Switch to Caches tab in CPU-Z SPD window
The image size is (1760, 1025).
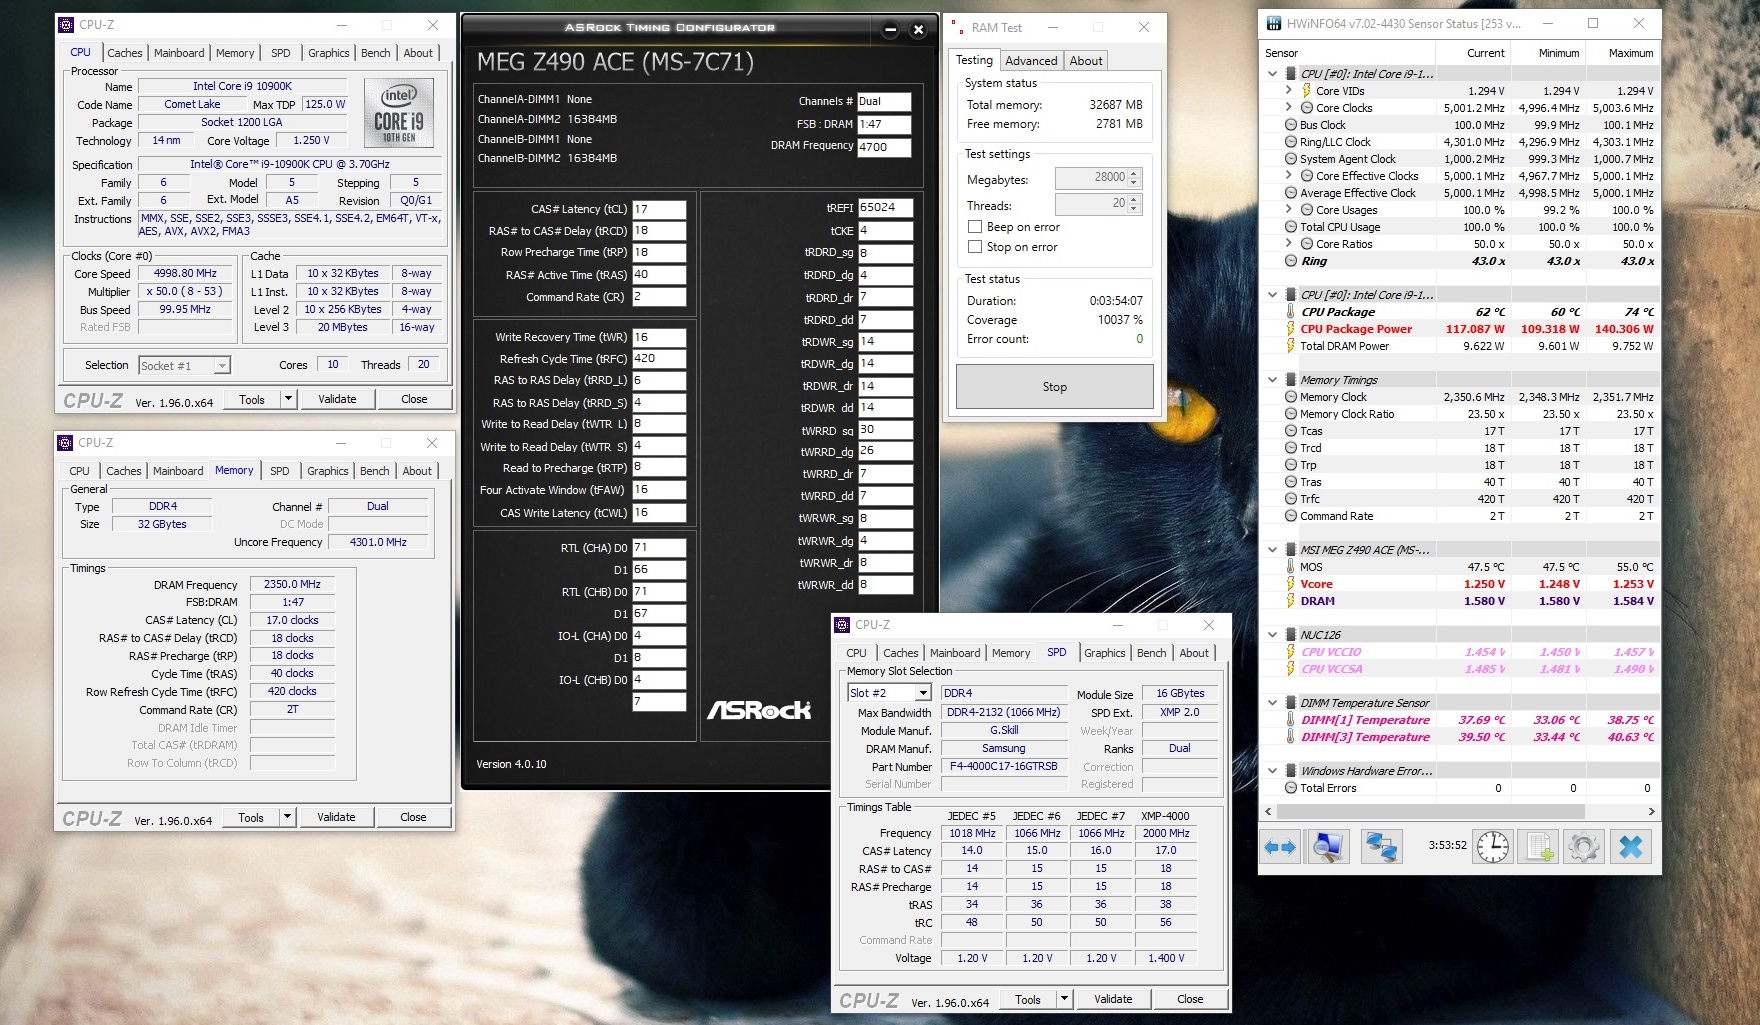coord(900,653)
